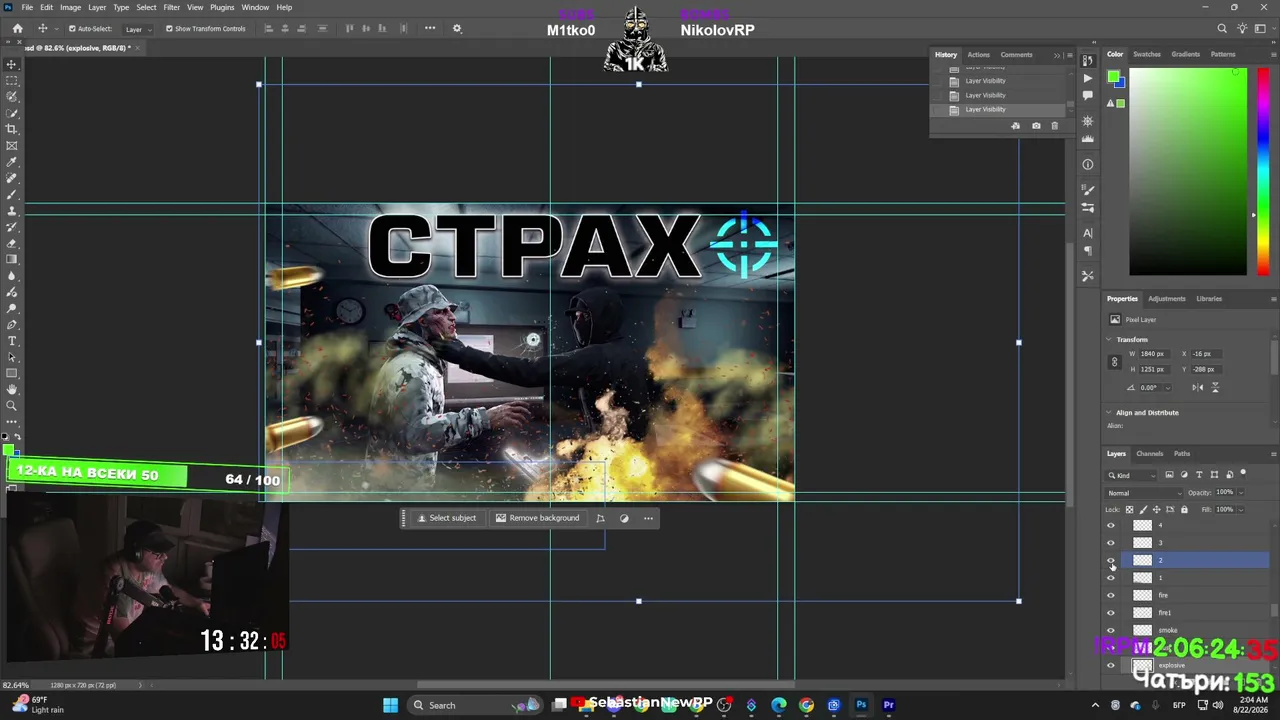Viewport: 1280px width, 720px height.
Task: Open the Auto-Select Layer dropdown
Action: [x=138, y=29]
